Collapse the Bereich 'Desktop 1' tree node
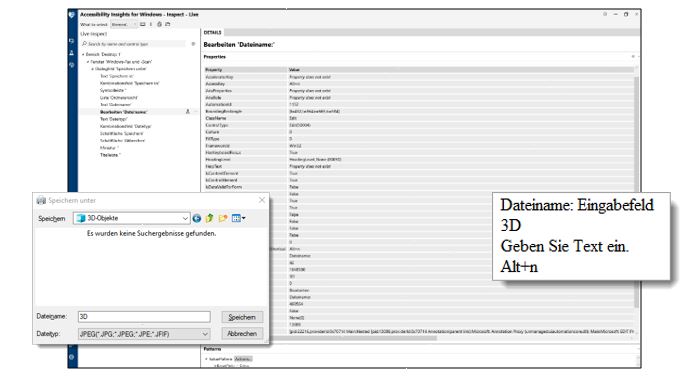 click(x=83, y=54)
